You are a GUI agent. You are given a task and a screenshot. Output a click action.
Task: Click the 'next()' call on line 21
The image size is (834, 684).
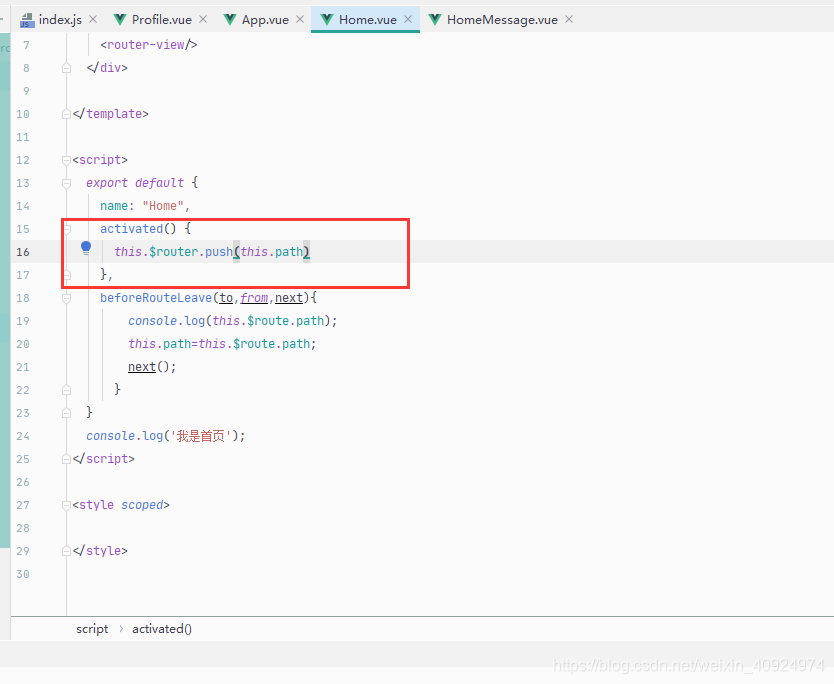pos(149,367)
